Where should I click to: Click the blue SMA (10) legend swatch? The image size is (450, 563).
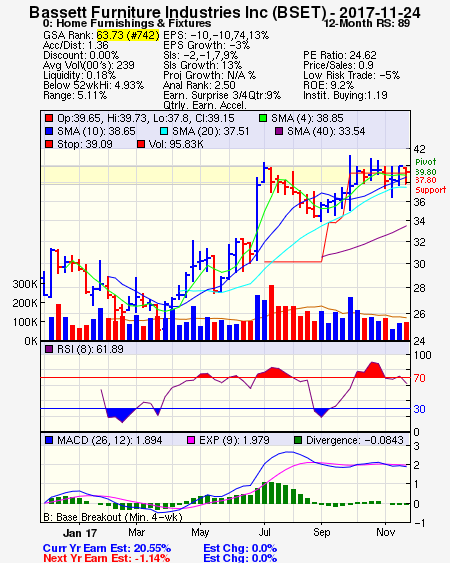[x=49, y=131]
